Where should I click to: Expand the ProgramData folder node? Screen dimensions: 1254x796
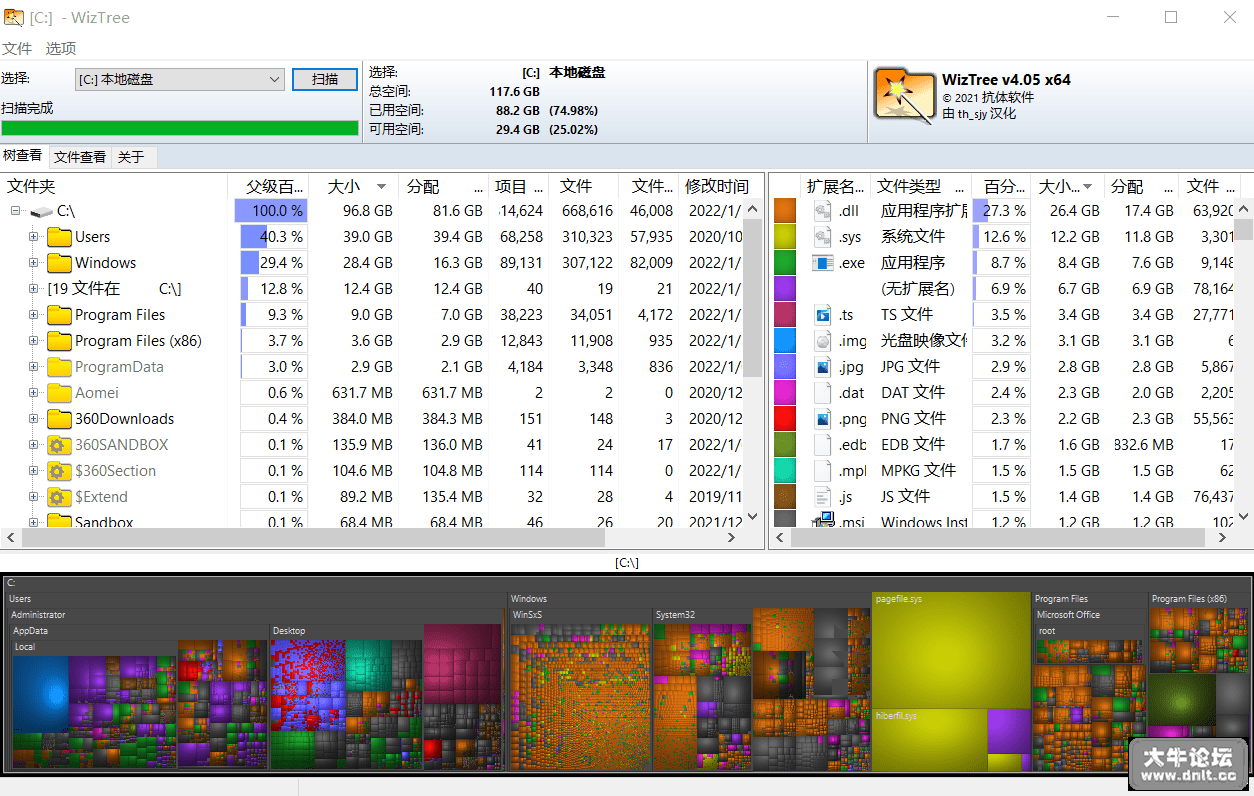click(x=34, y=367)
